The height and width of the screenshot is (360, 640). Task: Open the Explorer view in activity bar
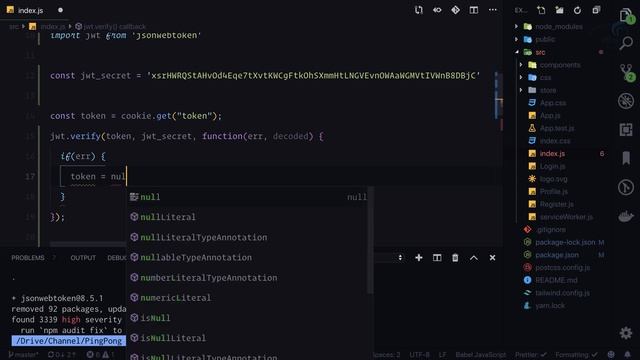click(x=626, y=16)
